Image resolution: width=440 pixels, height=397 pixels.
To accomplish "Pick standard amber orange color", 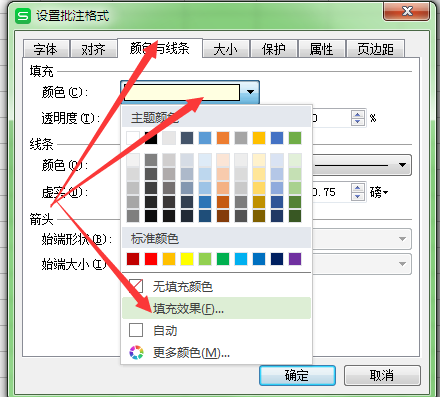I will click(169, 259).
